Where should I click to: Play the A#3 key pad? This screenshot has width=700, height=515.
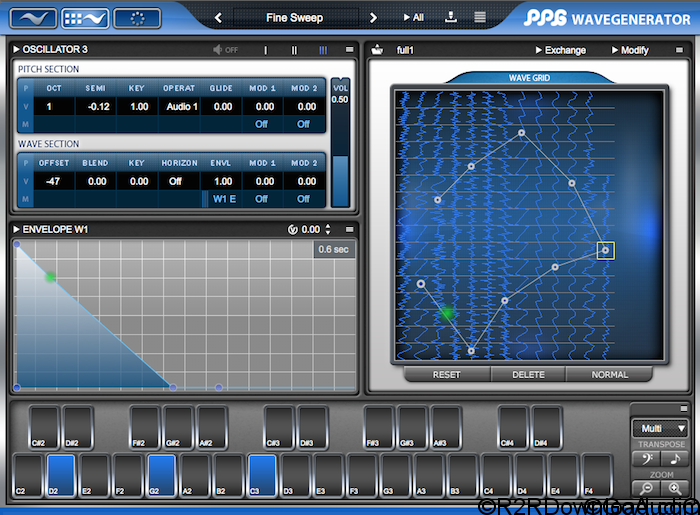click(446, 427)
